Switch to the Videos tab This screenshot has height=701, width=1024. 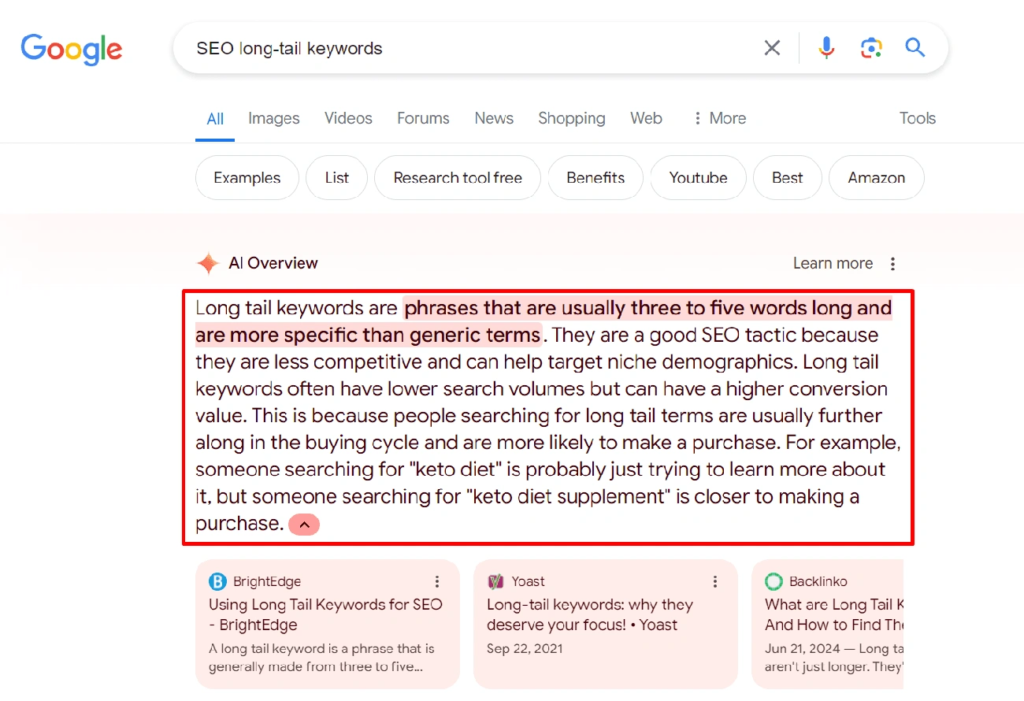click(x=348, y=118)
